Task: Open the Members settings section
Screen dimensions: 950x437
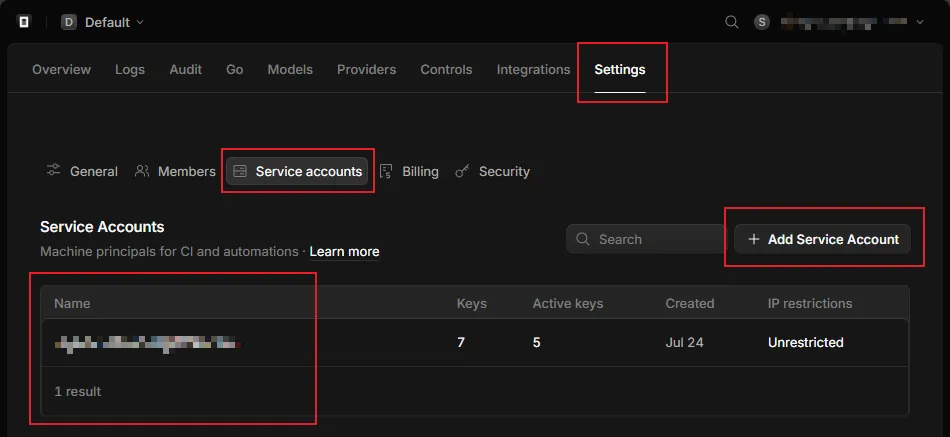Action: 176,172
